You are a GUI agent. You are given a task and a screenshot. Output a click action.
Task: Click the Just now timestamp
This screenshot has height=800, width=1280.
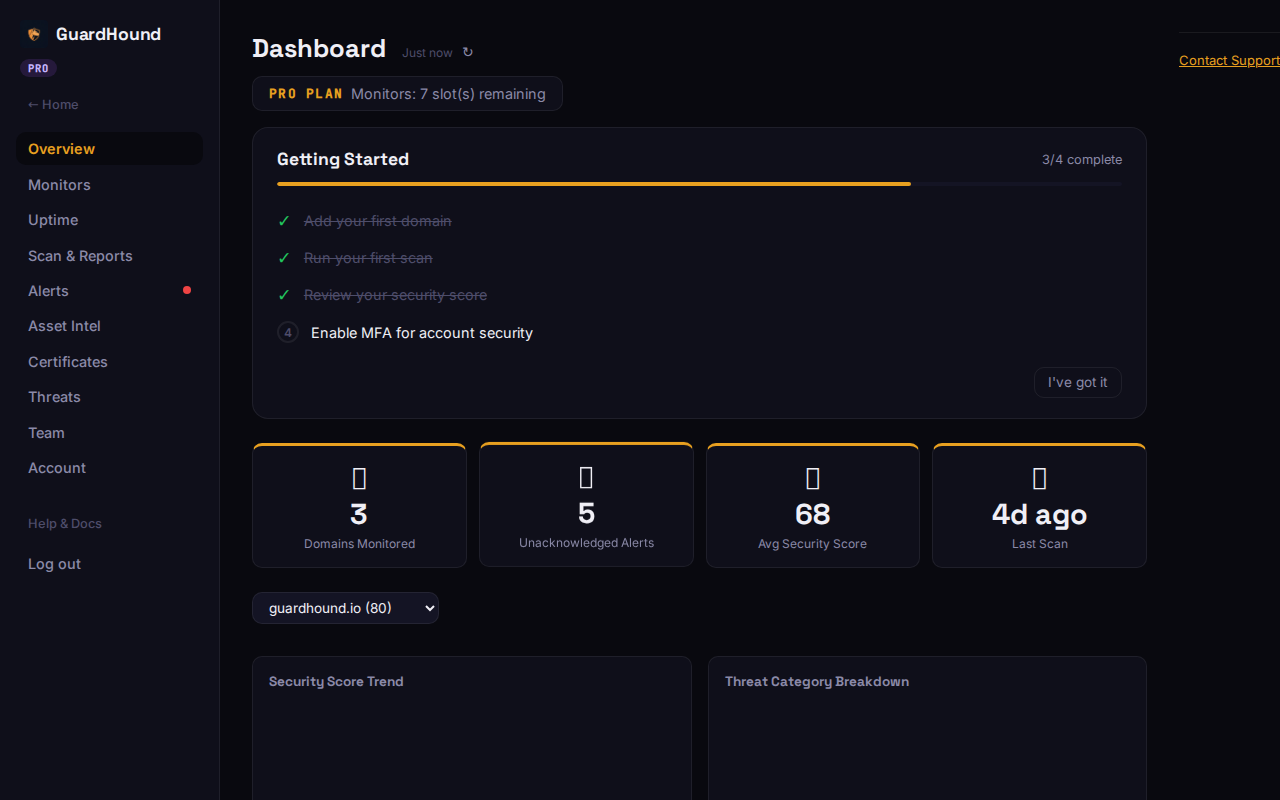427,53
